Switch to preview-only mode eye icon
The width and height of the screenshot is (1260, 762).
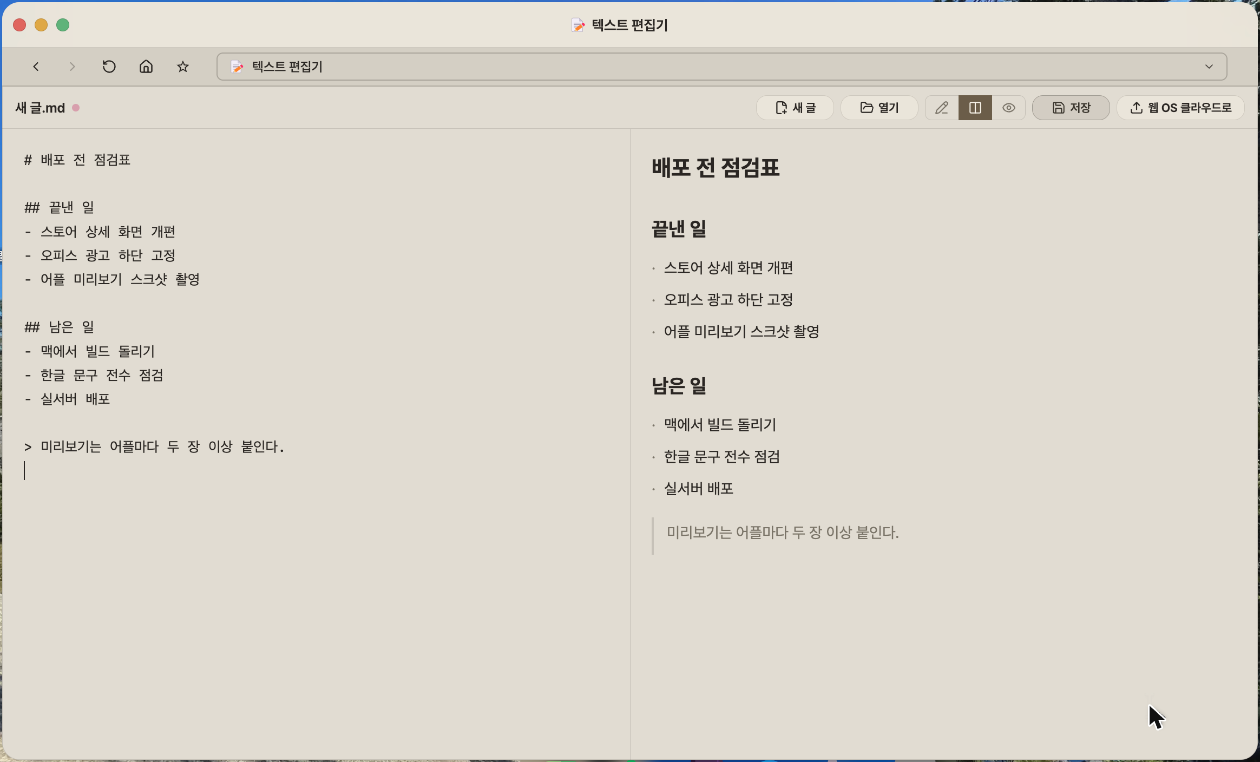(1009, 108)
